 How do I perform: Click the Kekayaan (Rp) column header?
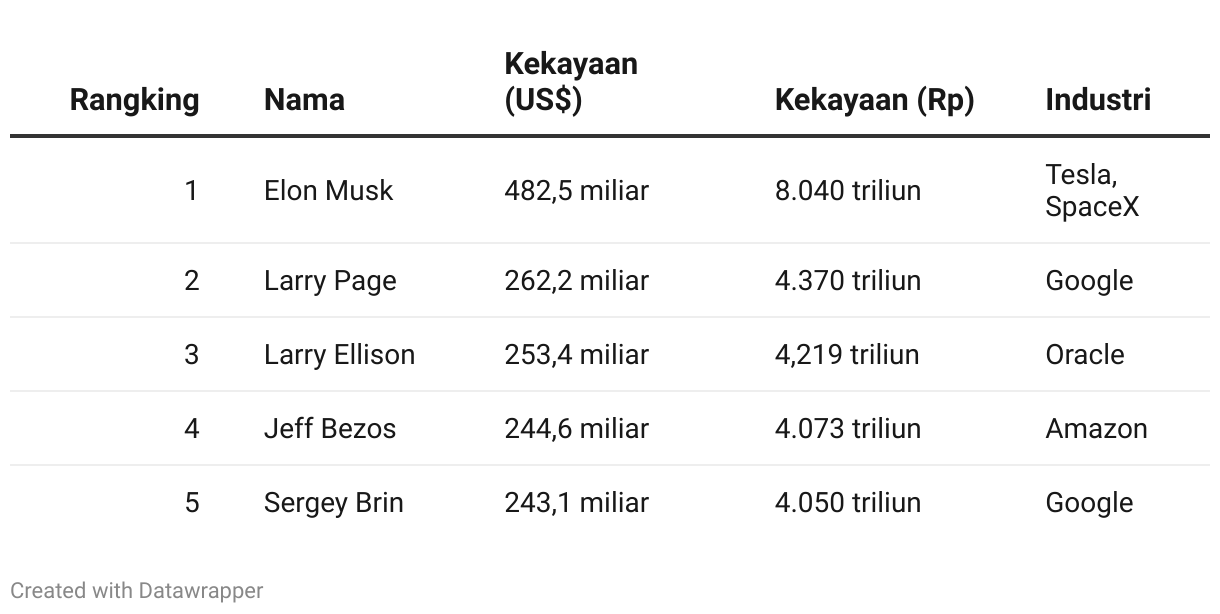coord(874,100)
